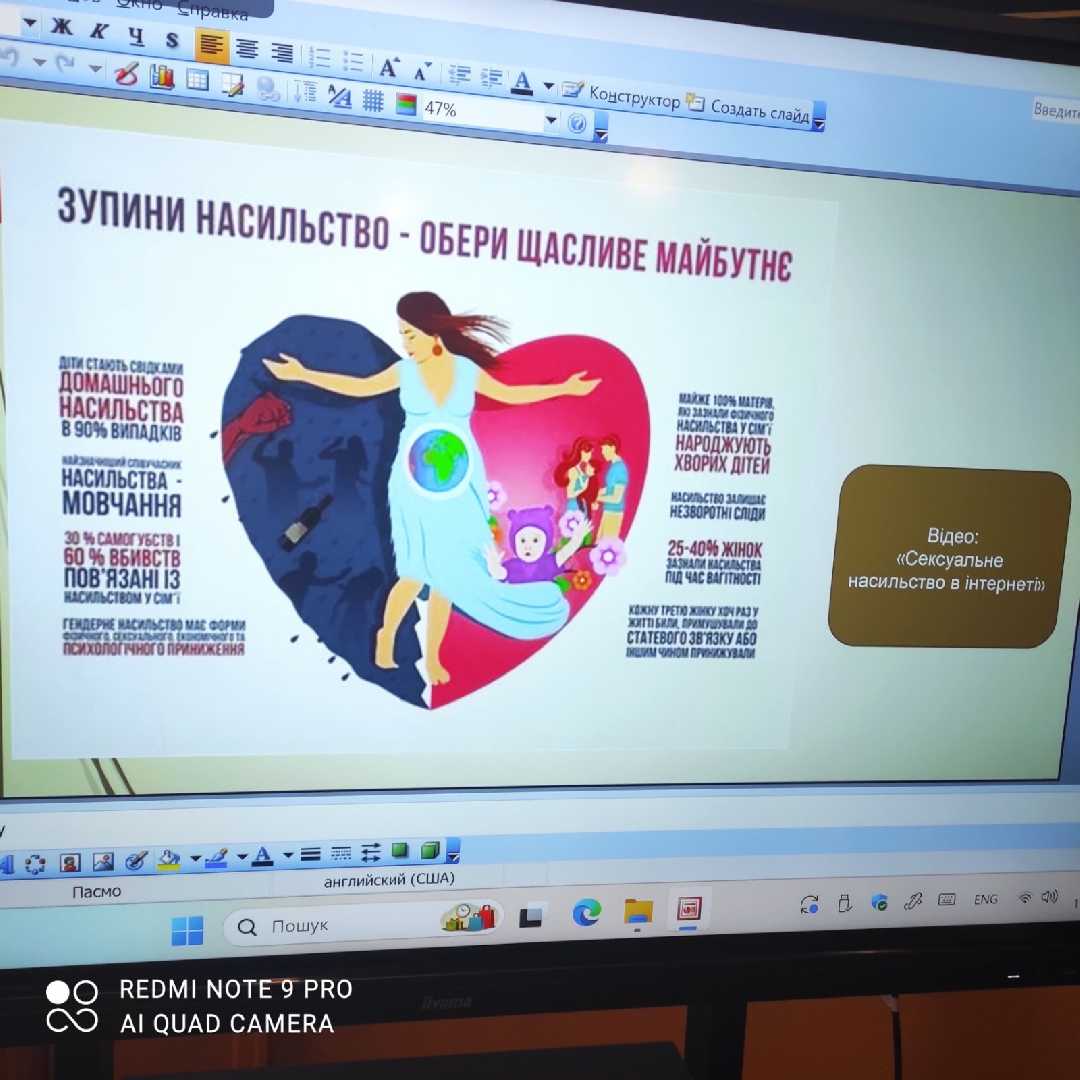Click the insert table icon
Screen dimensions: 1080x1080
pyautogui.click(x=198, y=80)
